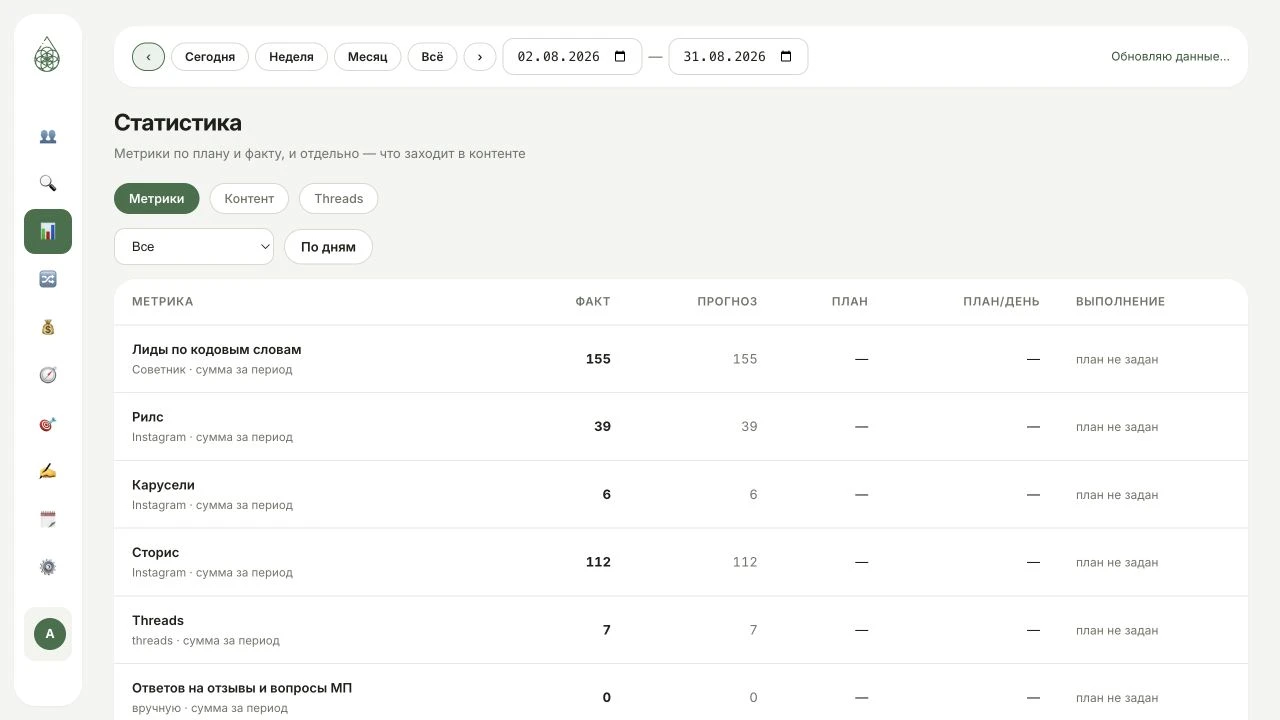Click 'план не задан' in the Рилс row
The height and width of the screenshot is (720, 1280).
tap(1117, 427)
